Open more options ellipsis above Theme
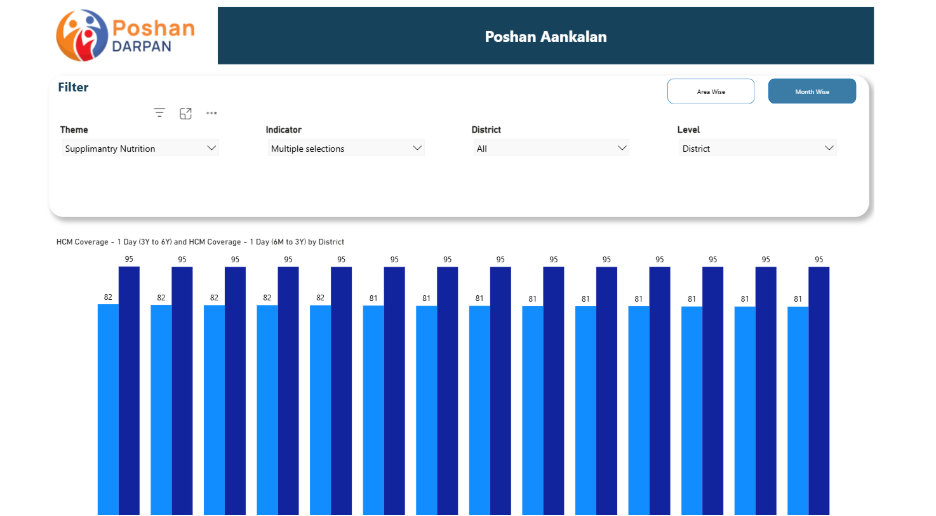Viewport: 936px width, 516px height. [211, 113]
